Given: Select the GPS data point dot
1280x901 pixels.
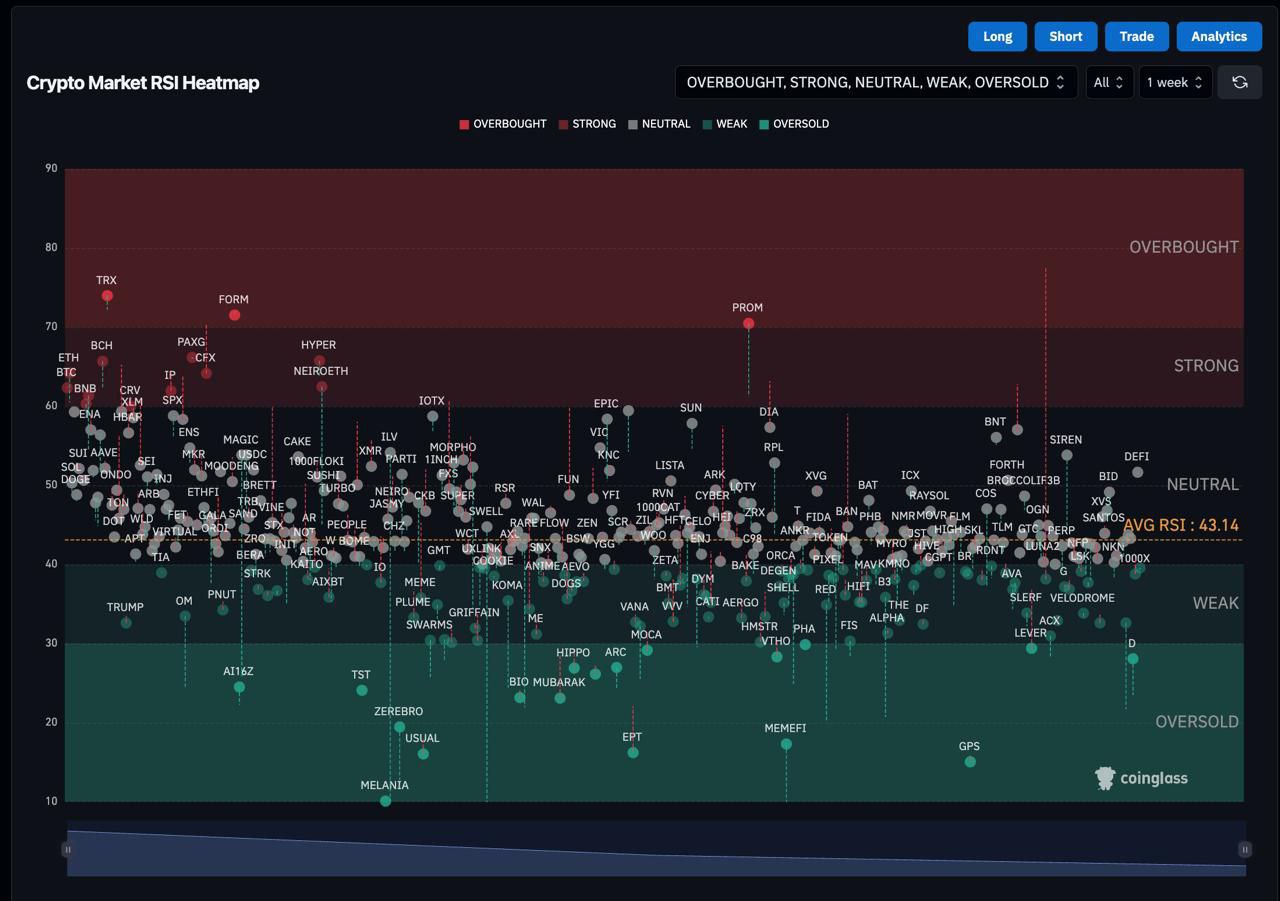Looking at the screenshot, I should click(x=969, y=762).
